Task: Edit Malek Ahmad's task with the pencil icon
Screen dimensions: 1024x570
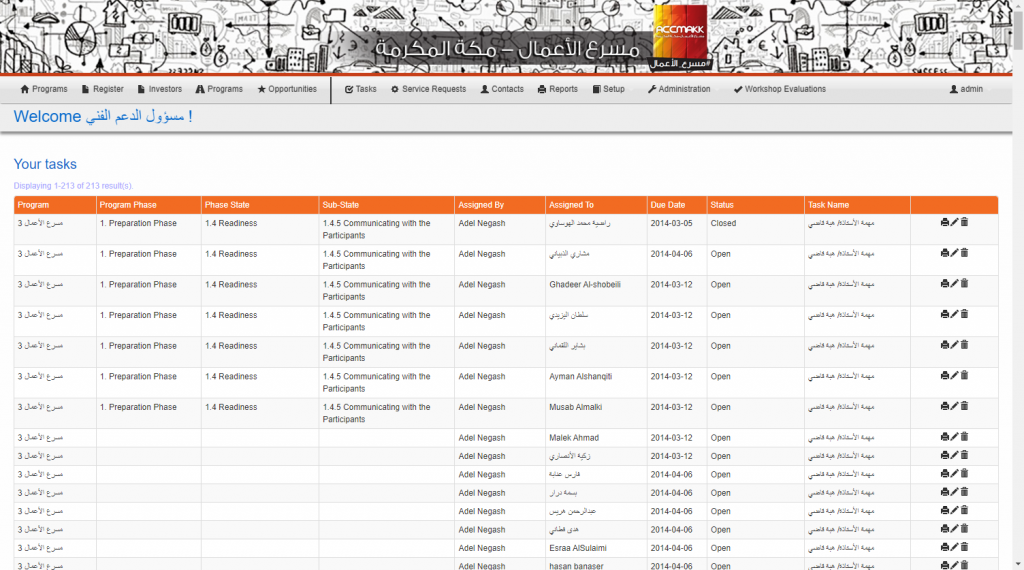Action: 954,437
